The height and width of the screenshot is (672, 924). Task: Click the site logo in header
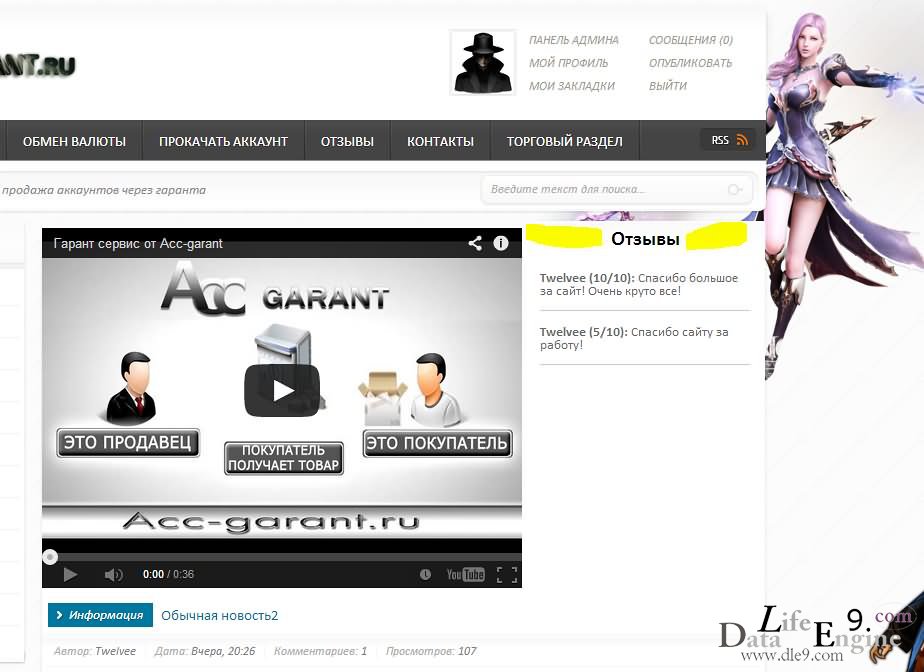38,65
